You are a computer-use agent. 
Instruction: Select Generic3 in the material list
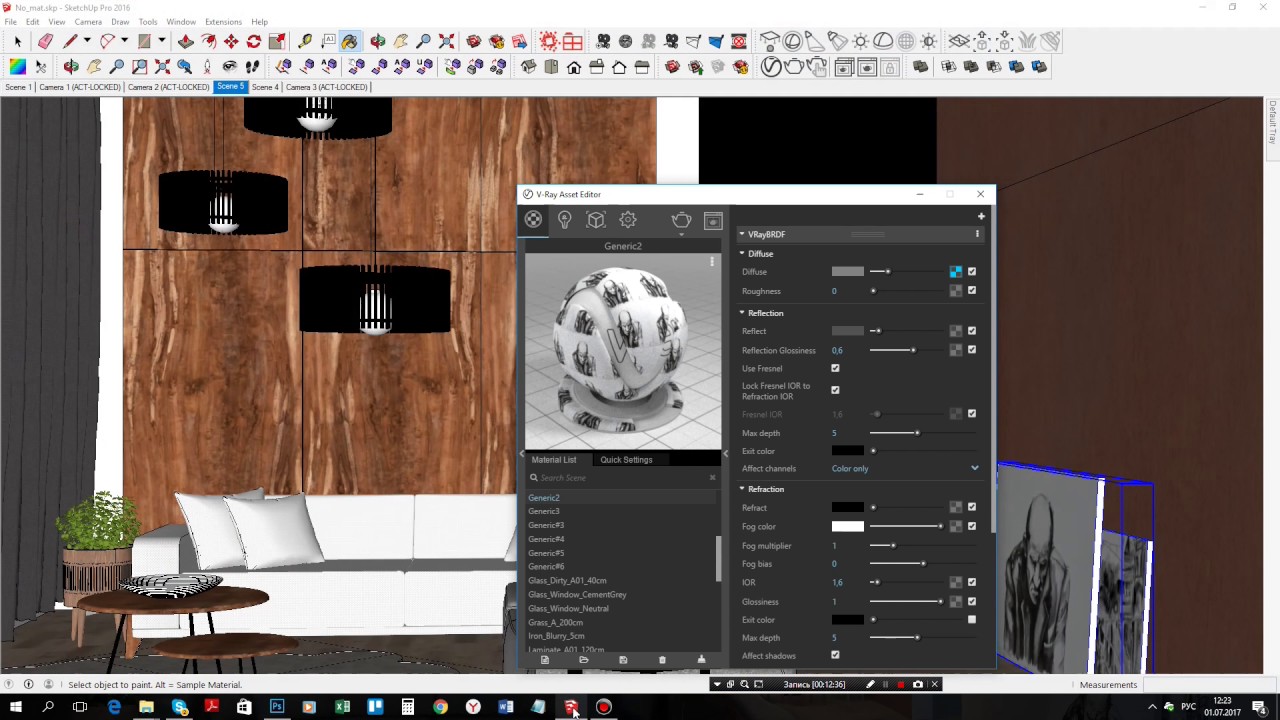coord(544,511)
